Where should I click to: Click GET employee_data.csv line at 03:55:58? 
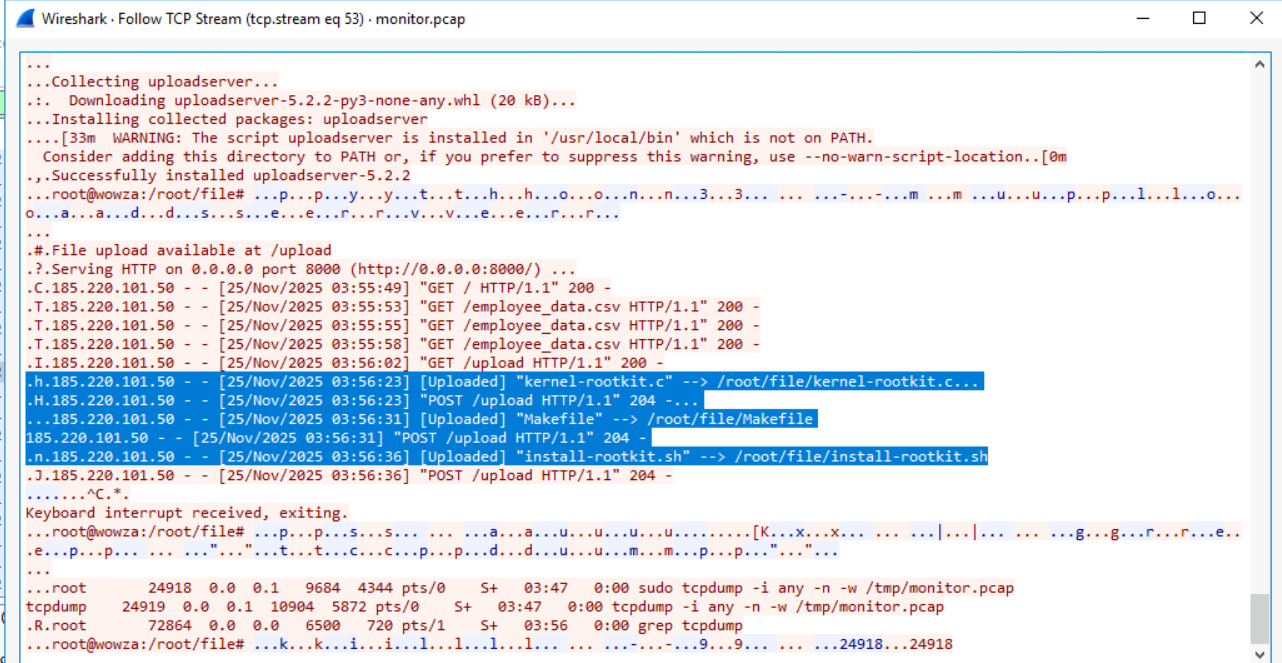(x=393, y=344)
